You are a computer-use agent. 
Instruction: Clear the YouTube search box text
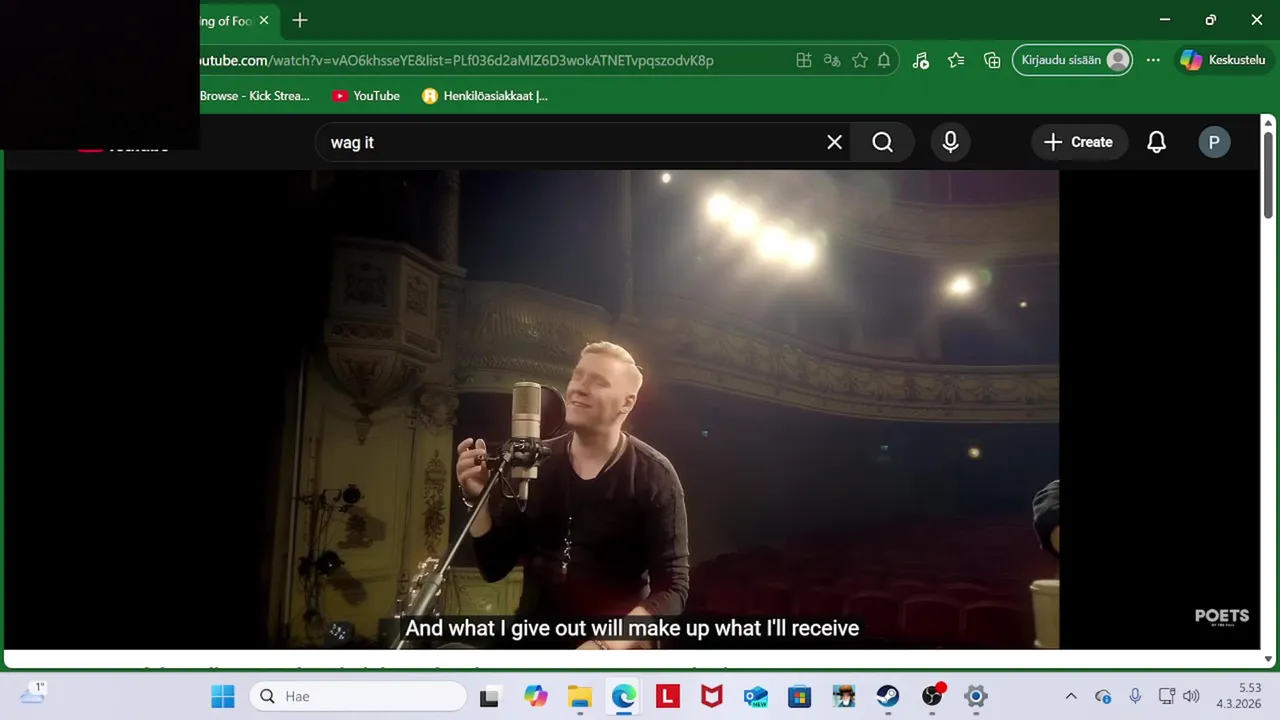point(834,142)
